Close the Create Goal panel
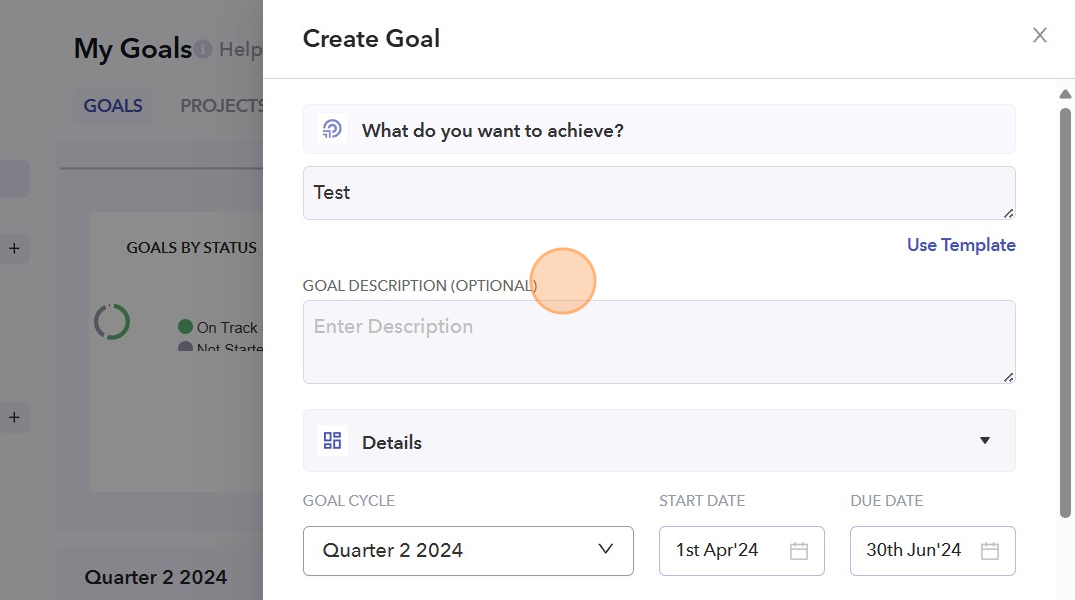Image resolution: width=1075 pixels, height=600 pixels. pyautogui.click(x=1040, y=36)
